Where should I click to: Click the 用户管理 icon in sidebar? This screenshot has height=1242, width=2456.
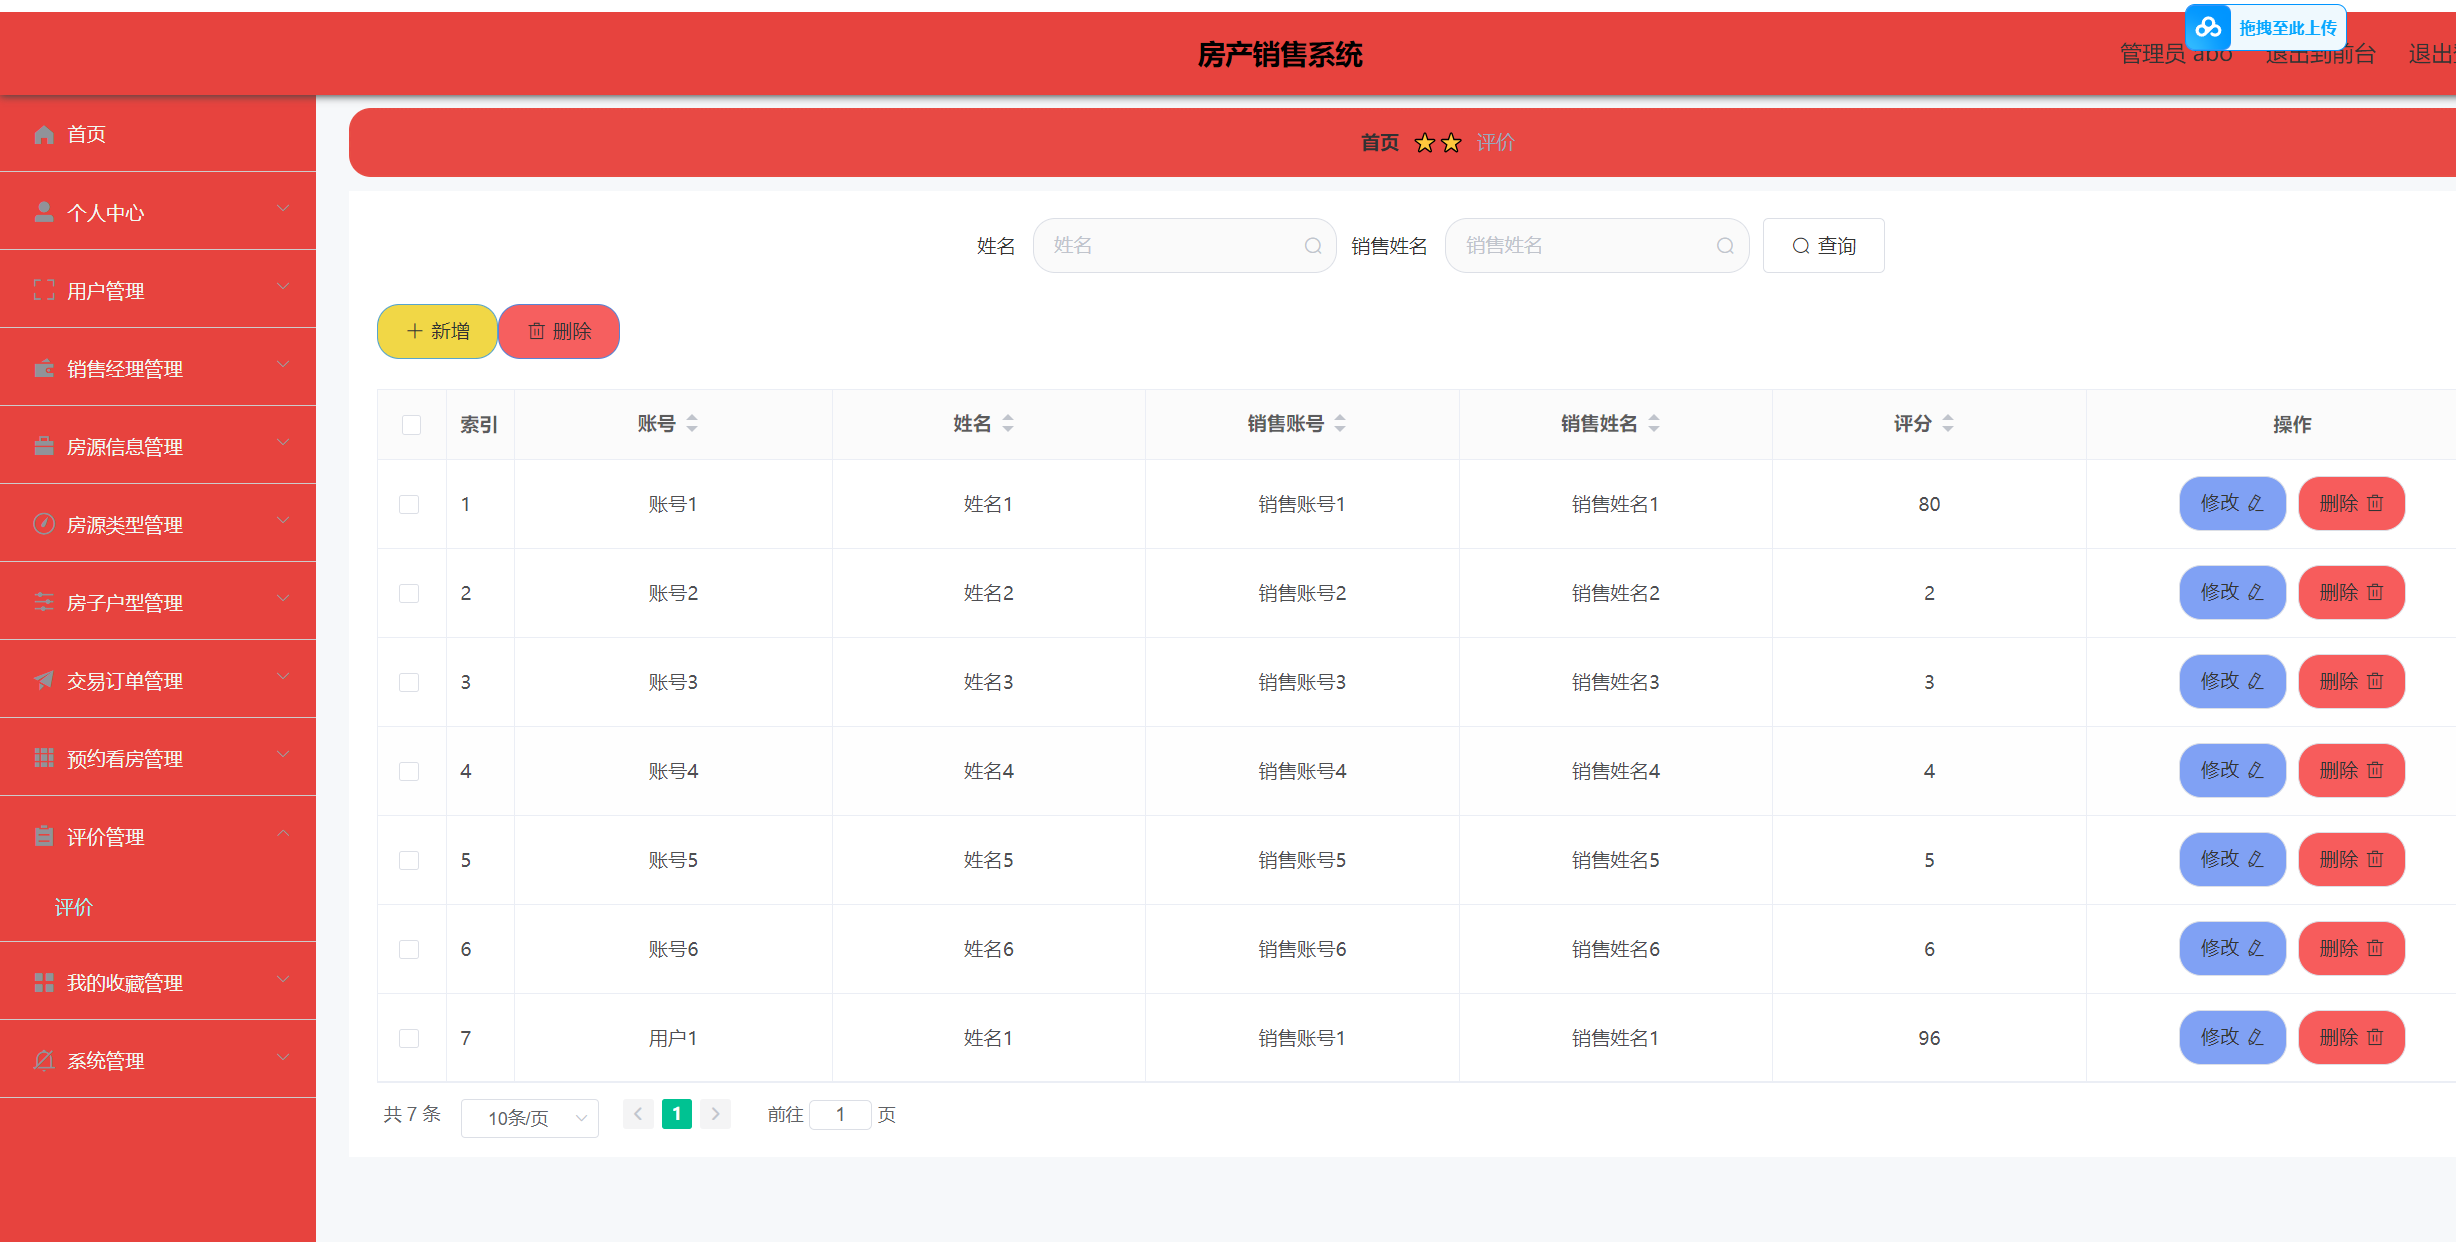44,289
